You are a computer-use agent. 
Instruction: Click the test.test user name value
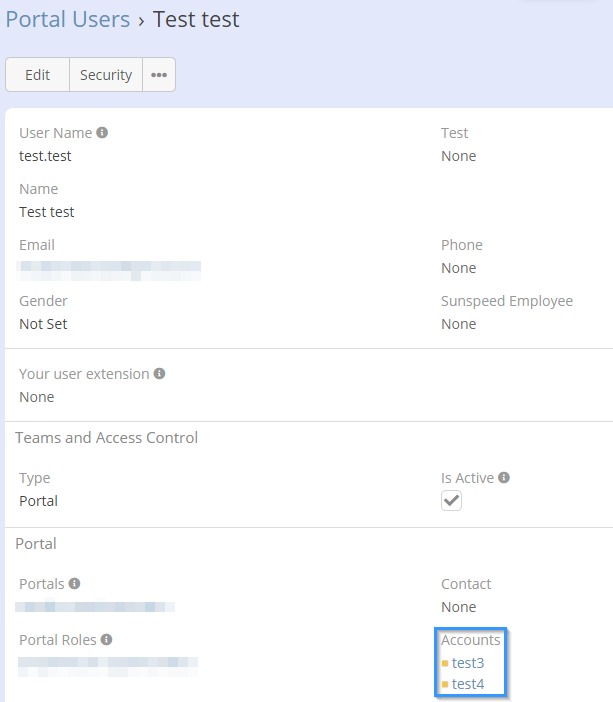coord(45,156)
